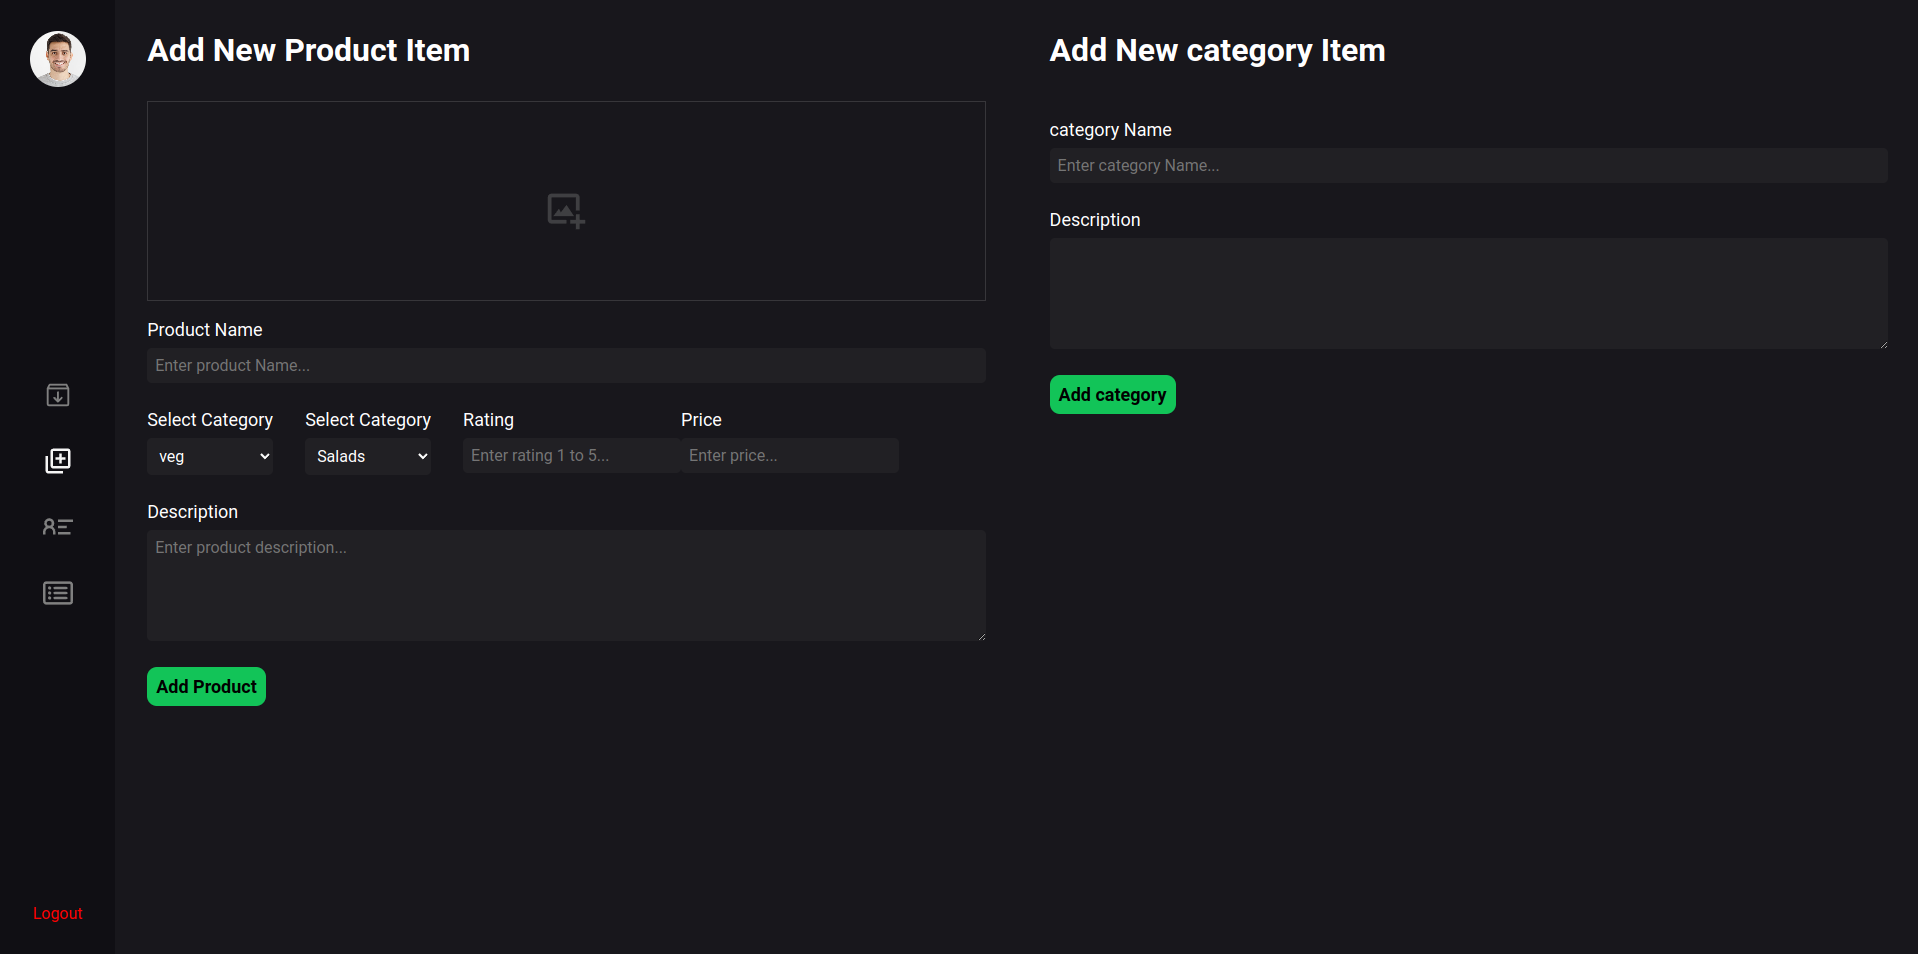Click the product image upload area
The image size is (1918, 954).
click(566, 201)
